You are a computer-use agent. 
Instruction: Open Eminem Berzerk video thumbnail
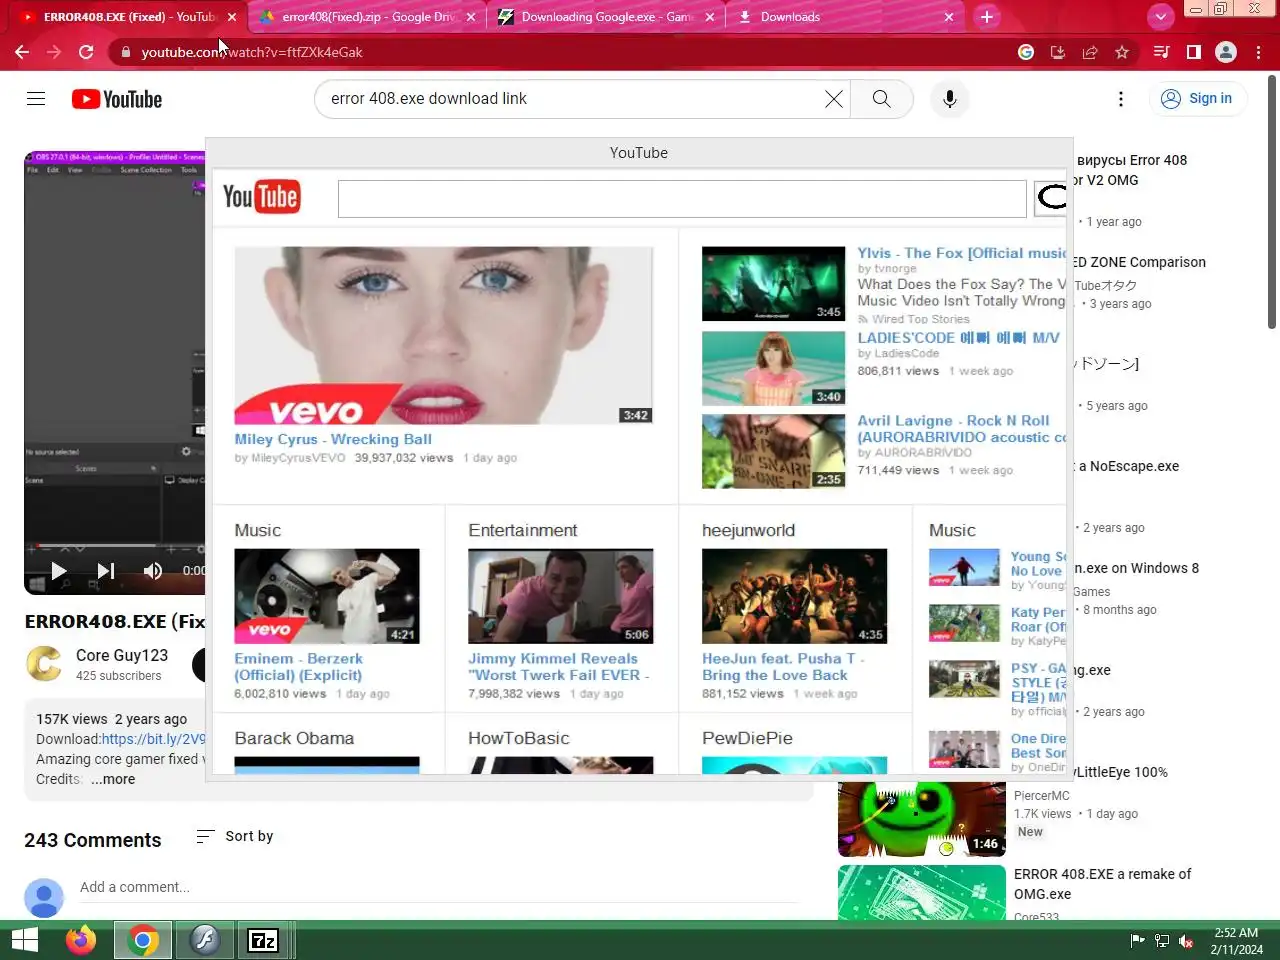pos(327,596)
